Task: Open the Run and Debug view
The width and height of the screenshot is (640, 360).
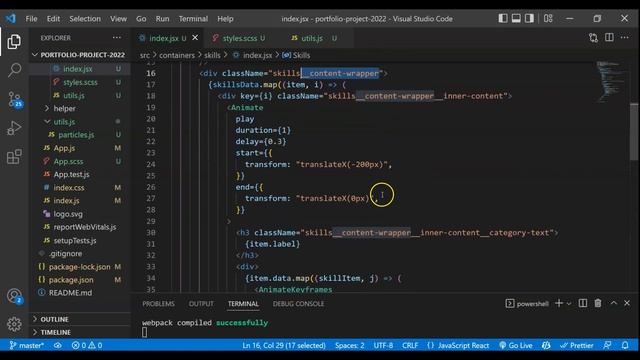Action: (x=14, y=128)
